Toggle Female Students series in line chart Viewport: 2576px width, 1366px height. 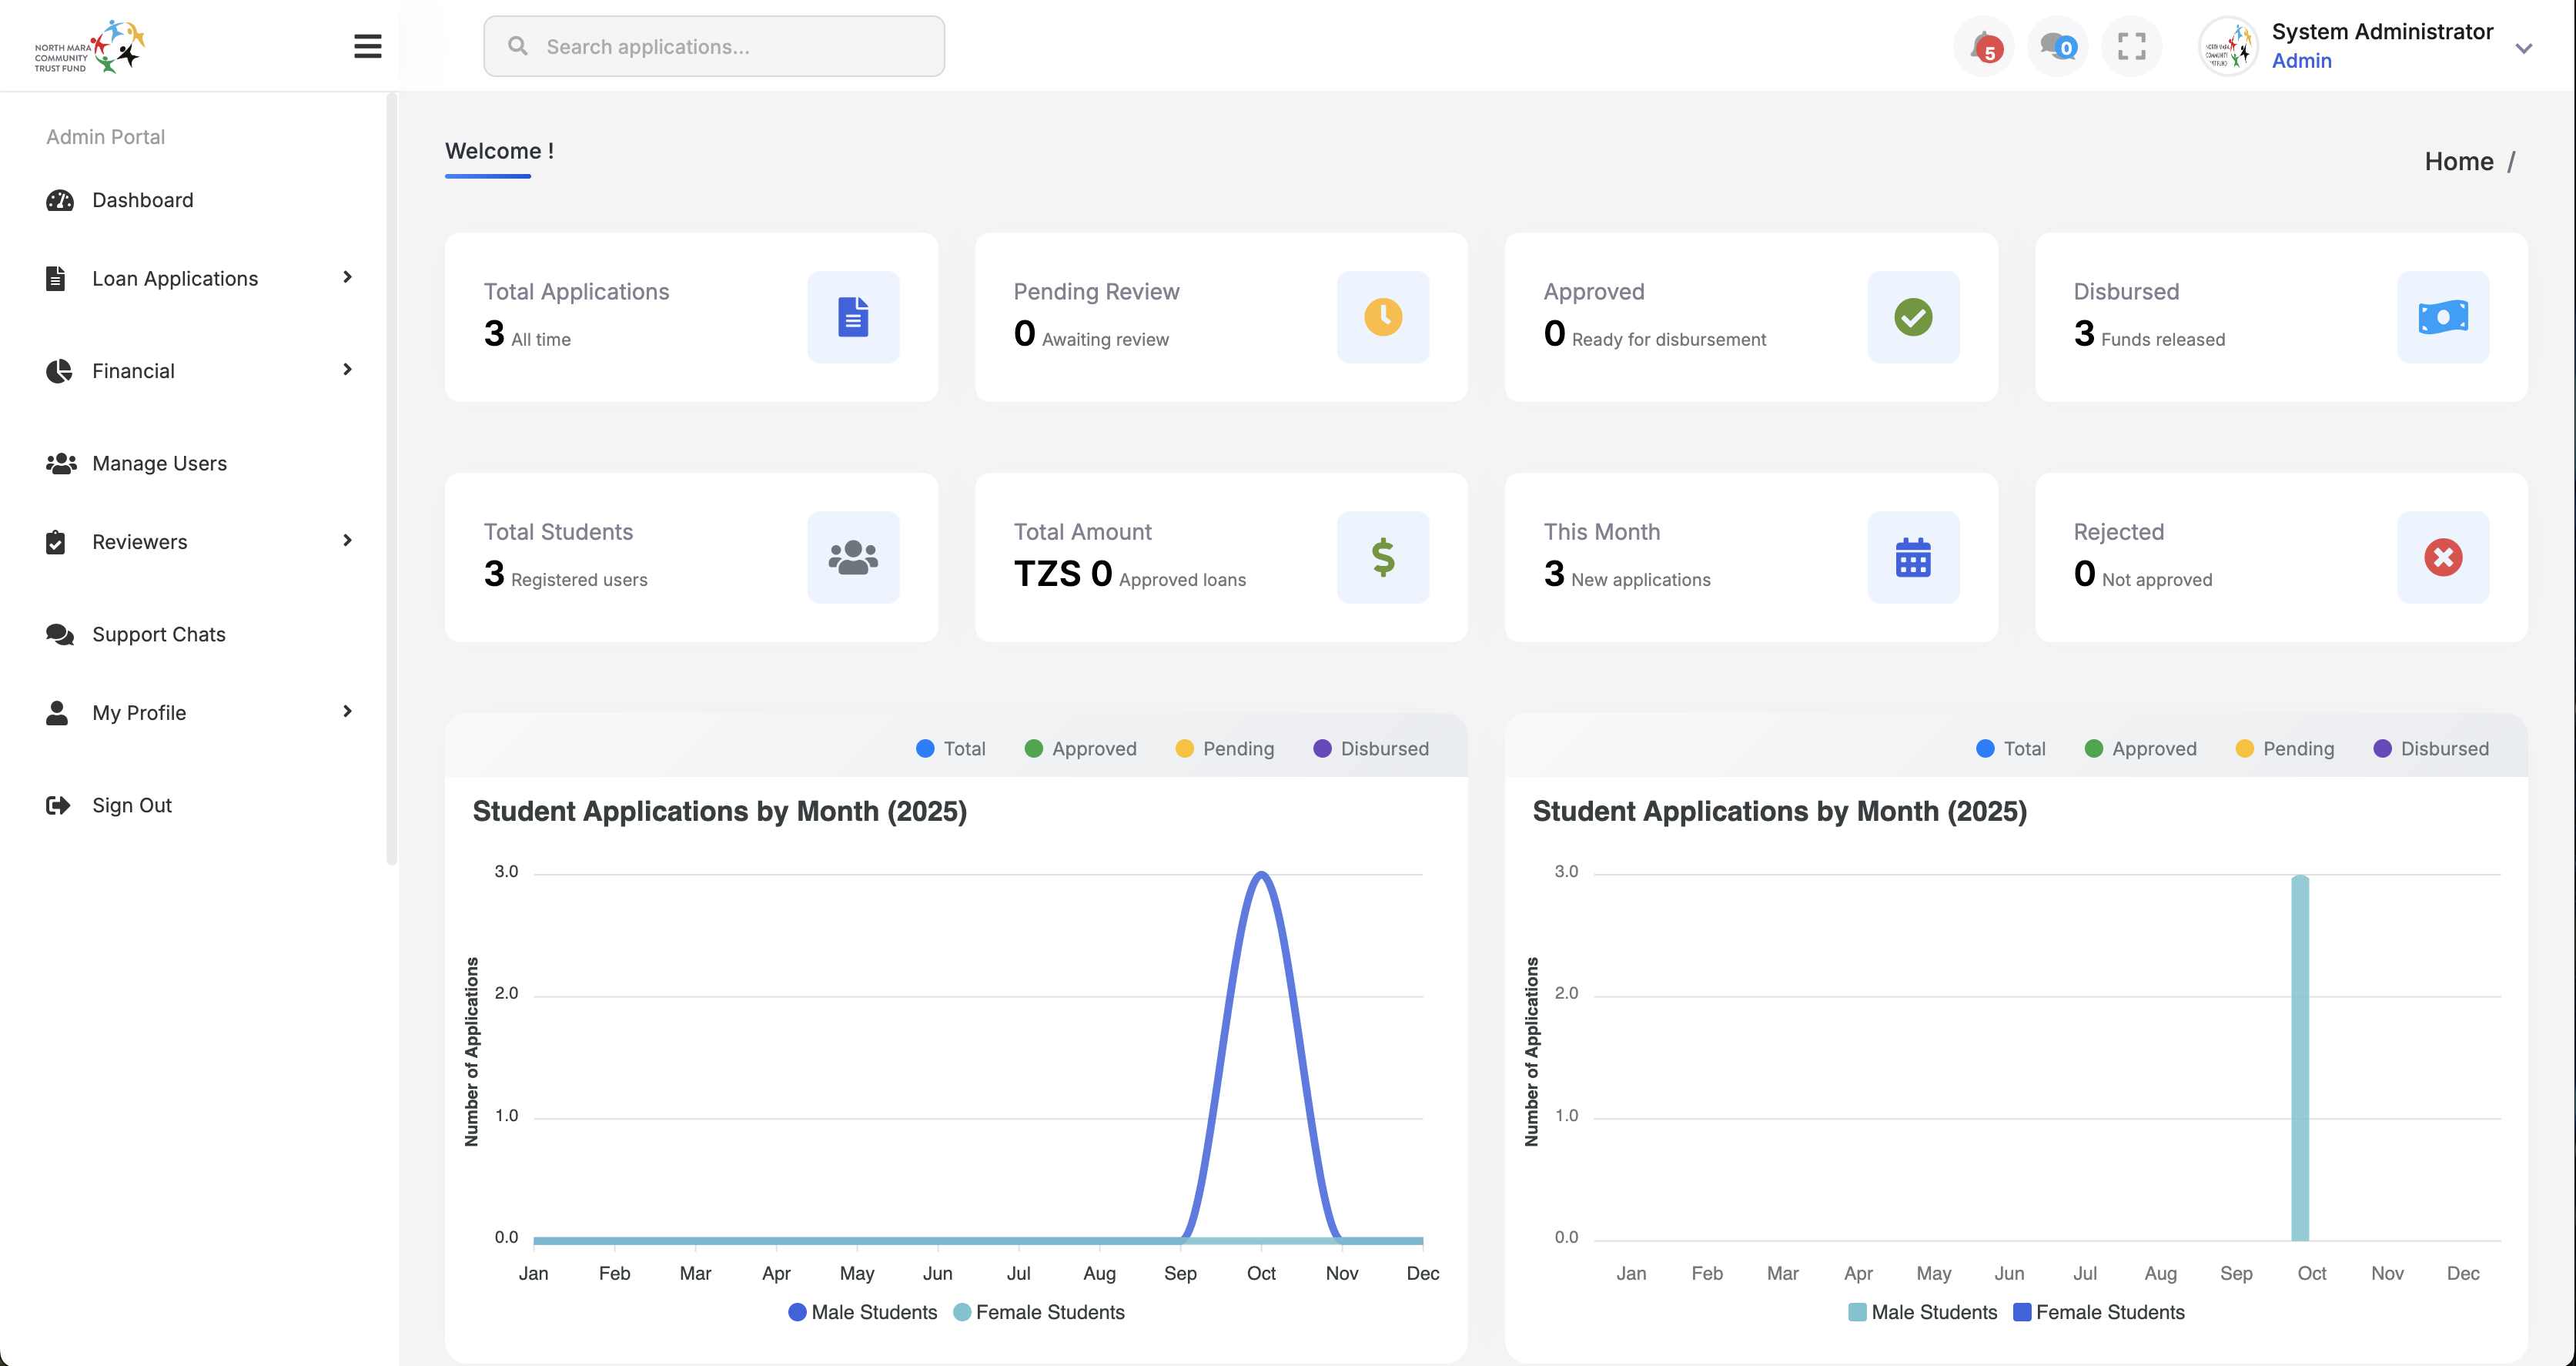pos(1039,1312)
